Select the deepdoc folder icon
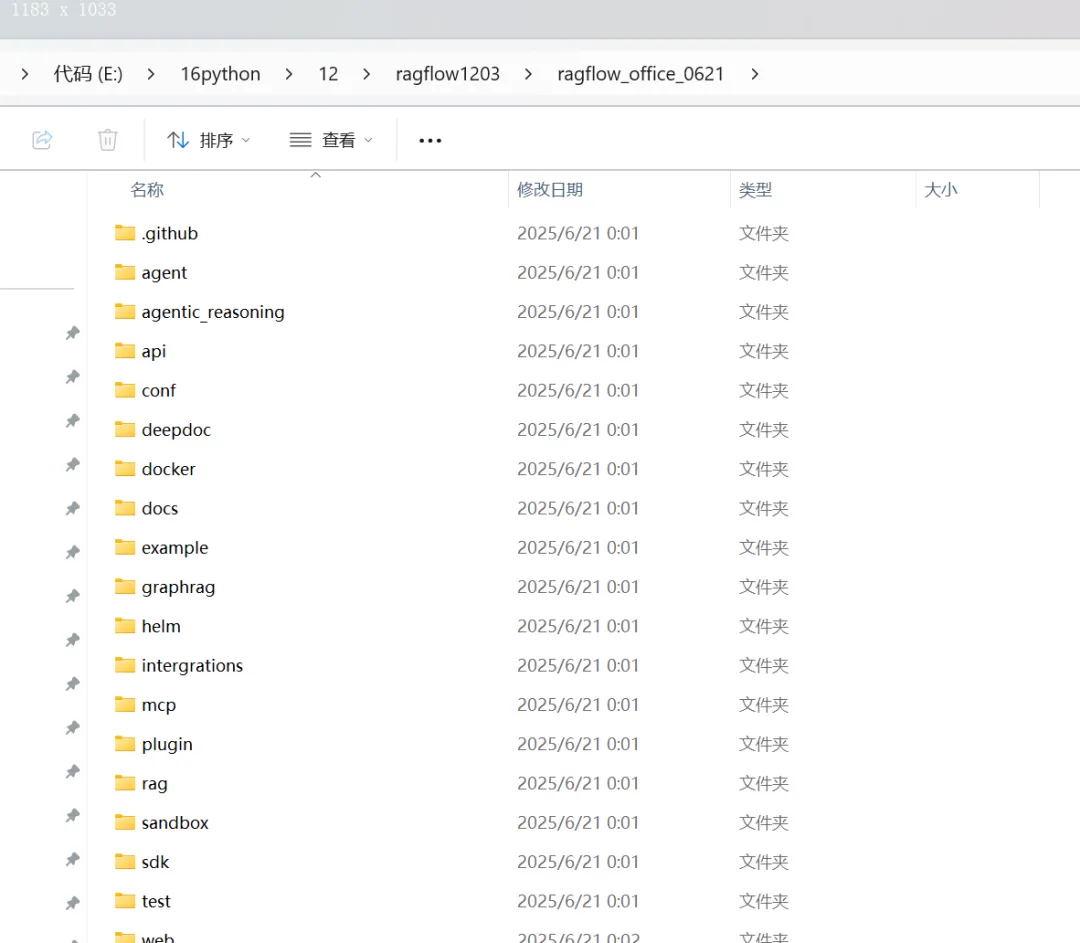This screenshot has height=943, width=1080. click(x=125, y=429)
